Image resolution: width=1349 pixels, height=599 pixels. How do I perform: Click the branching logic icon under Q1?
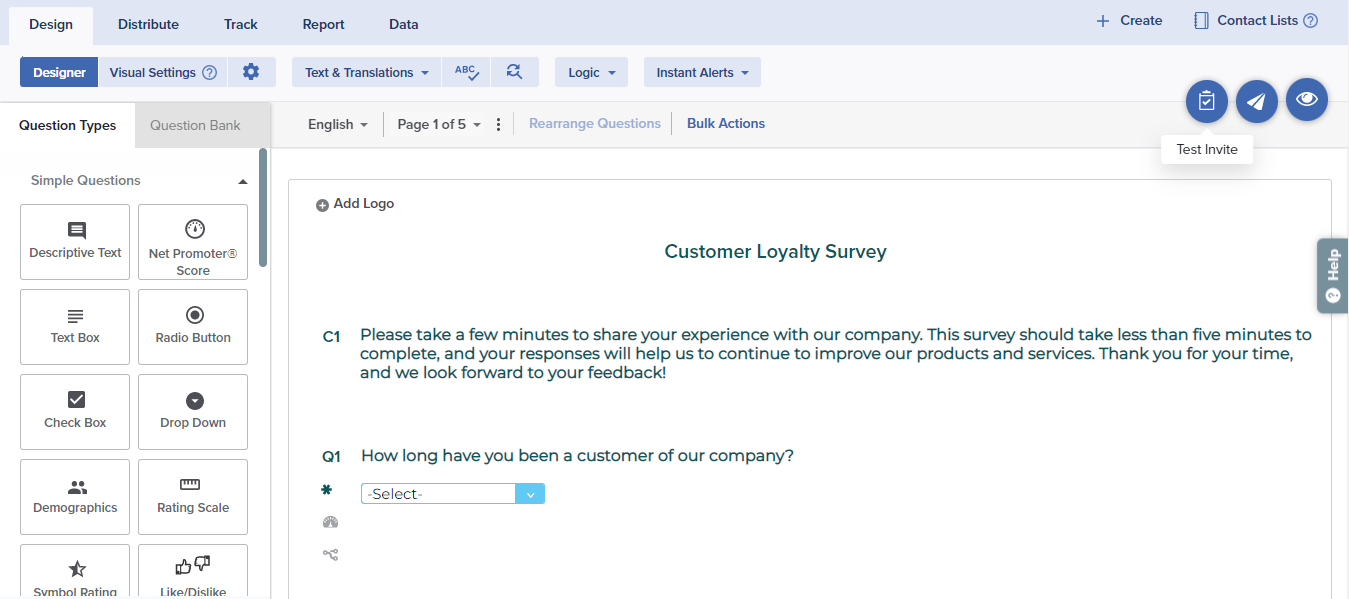[x=330, y=554]
